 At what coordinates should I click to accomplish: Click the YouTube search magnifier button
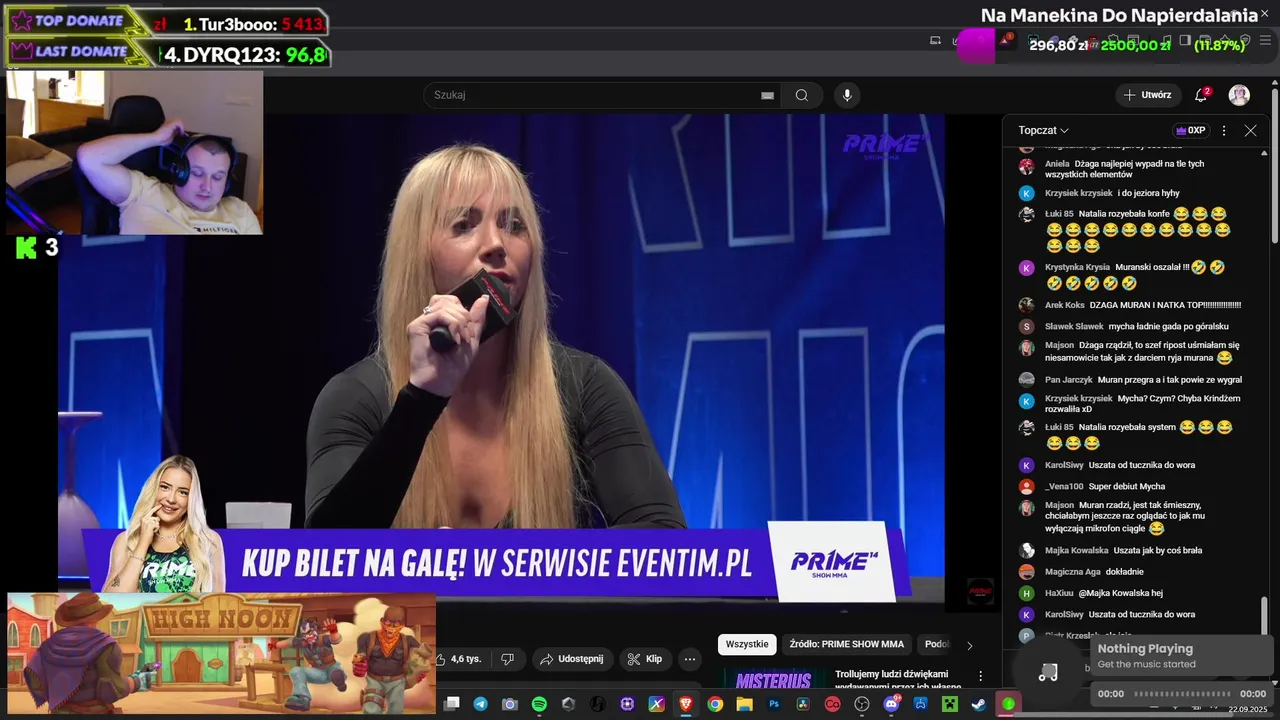tap(802, 95)
